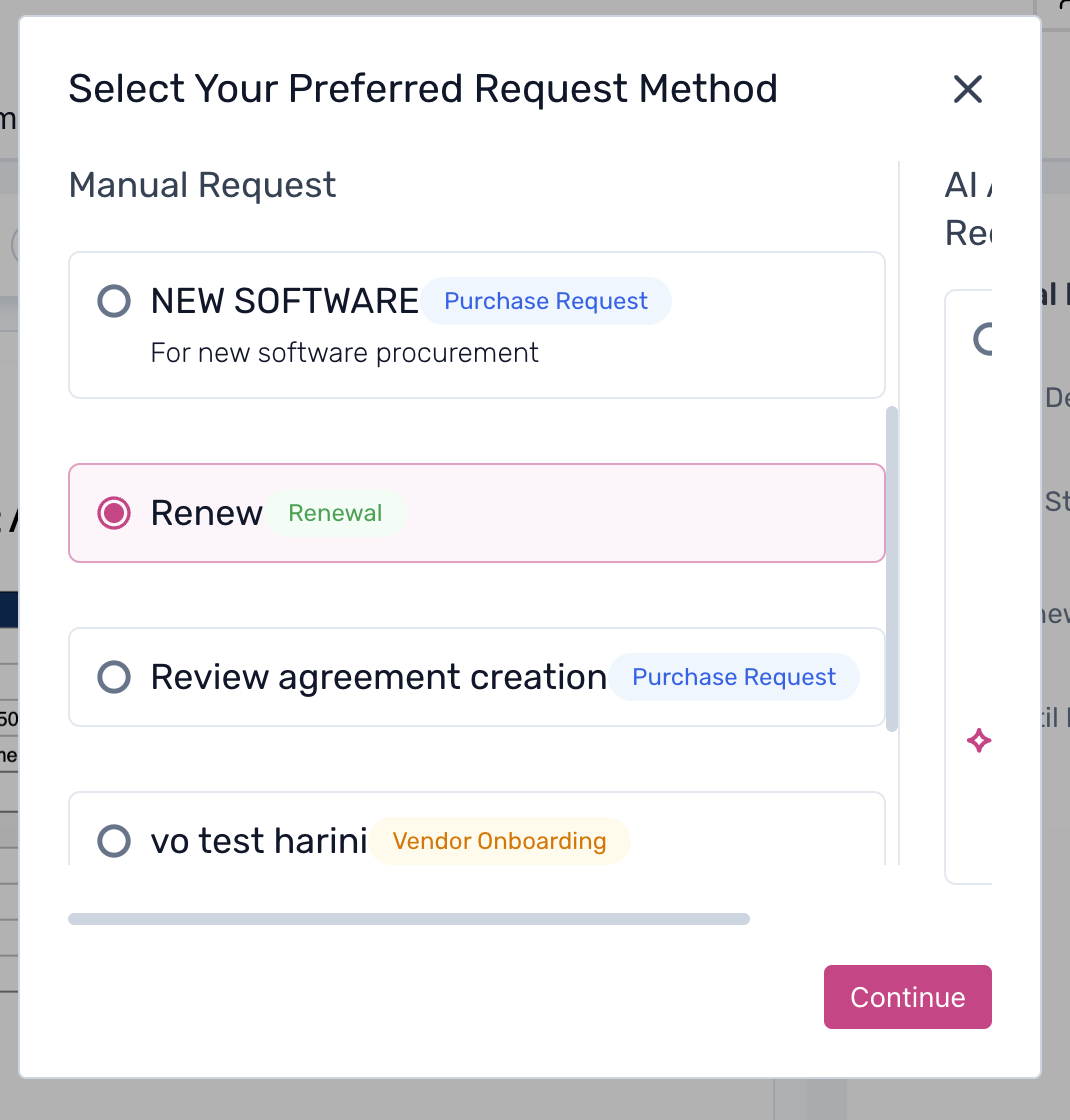Click the horizontal scrollbar under the list
Screen dimensions: 1070x1120
[408, 919]
